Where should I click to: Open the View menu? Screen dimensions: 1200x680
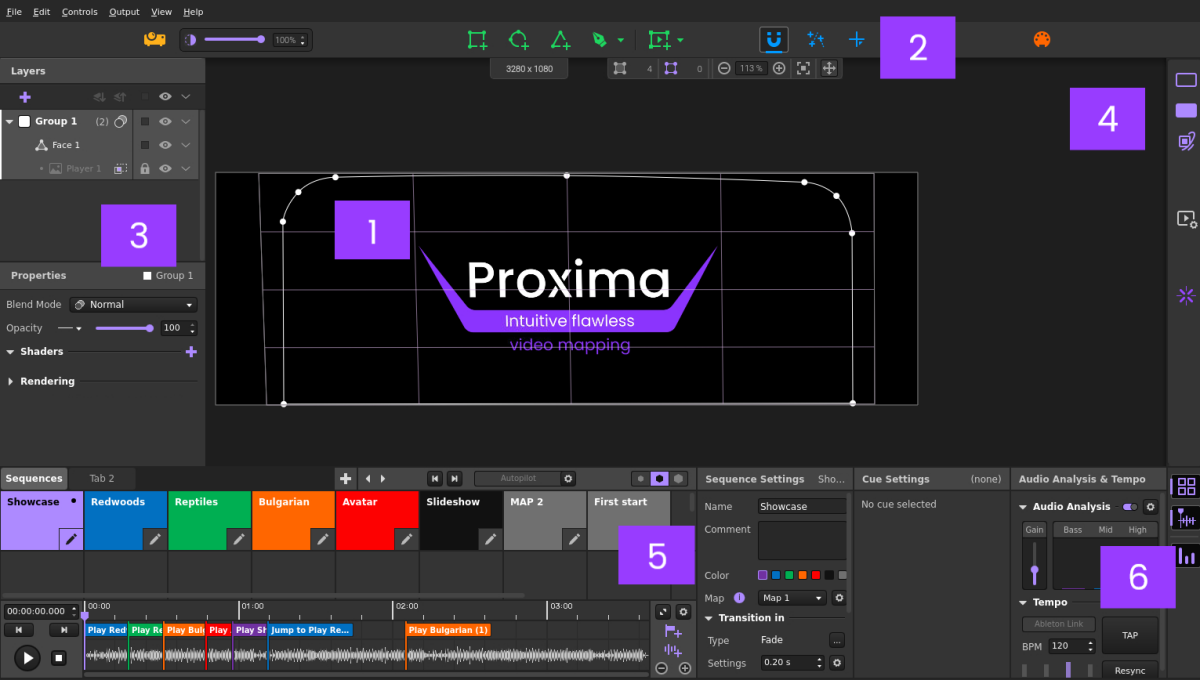(x=162, y=12)
